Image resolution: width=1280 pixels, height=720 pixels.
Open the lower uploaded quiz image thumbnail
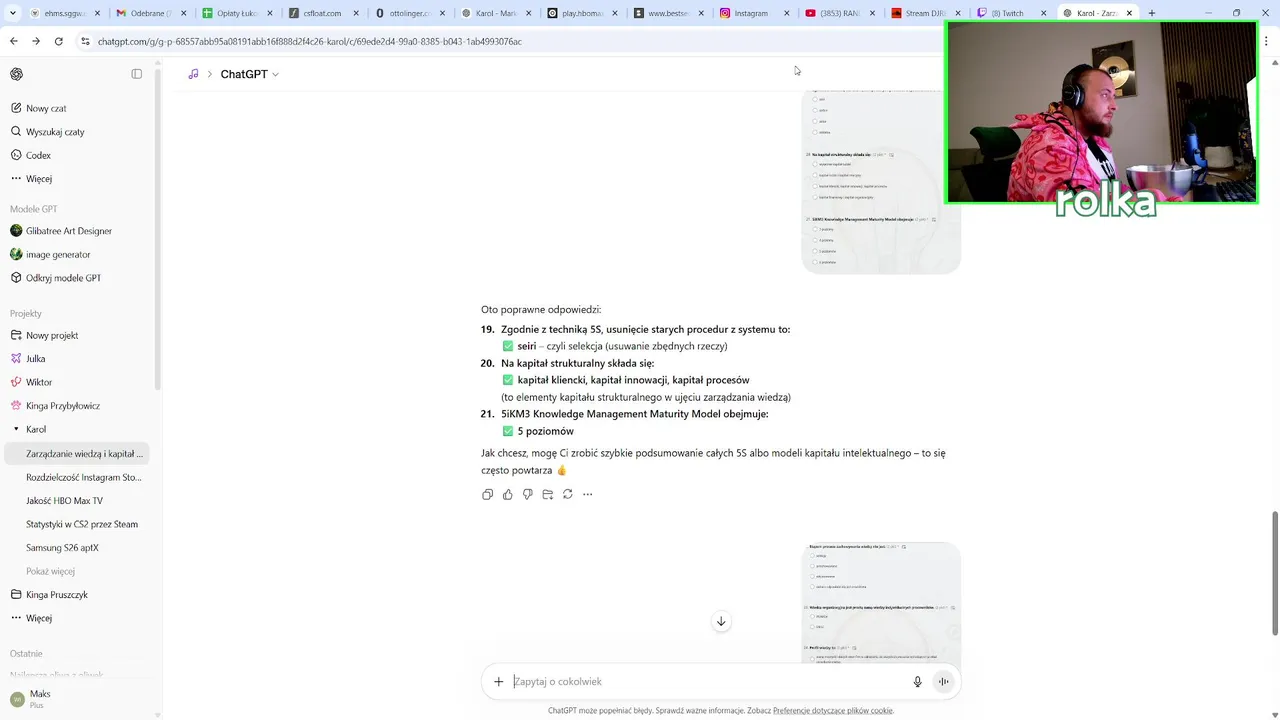(x=881, y=602)
